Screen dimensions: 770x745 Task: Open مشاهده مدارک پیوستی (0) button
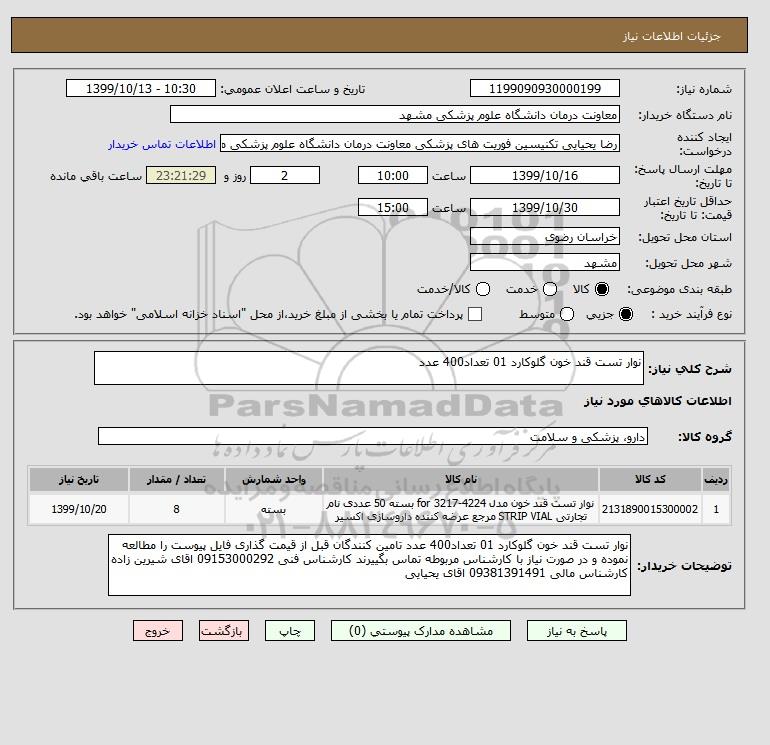[x=421, y=631]
